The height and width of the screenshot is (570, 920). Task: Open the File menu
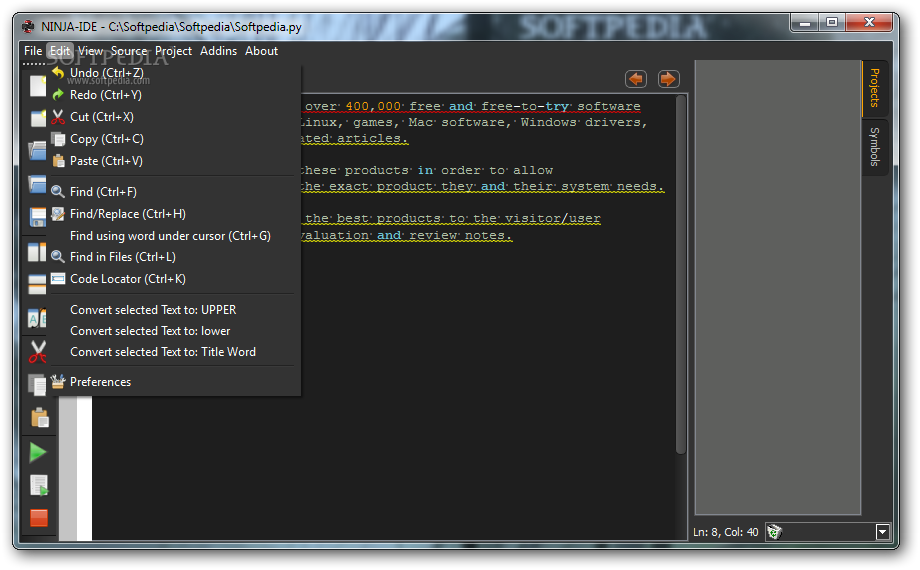[x=33, y=51]
